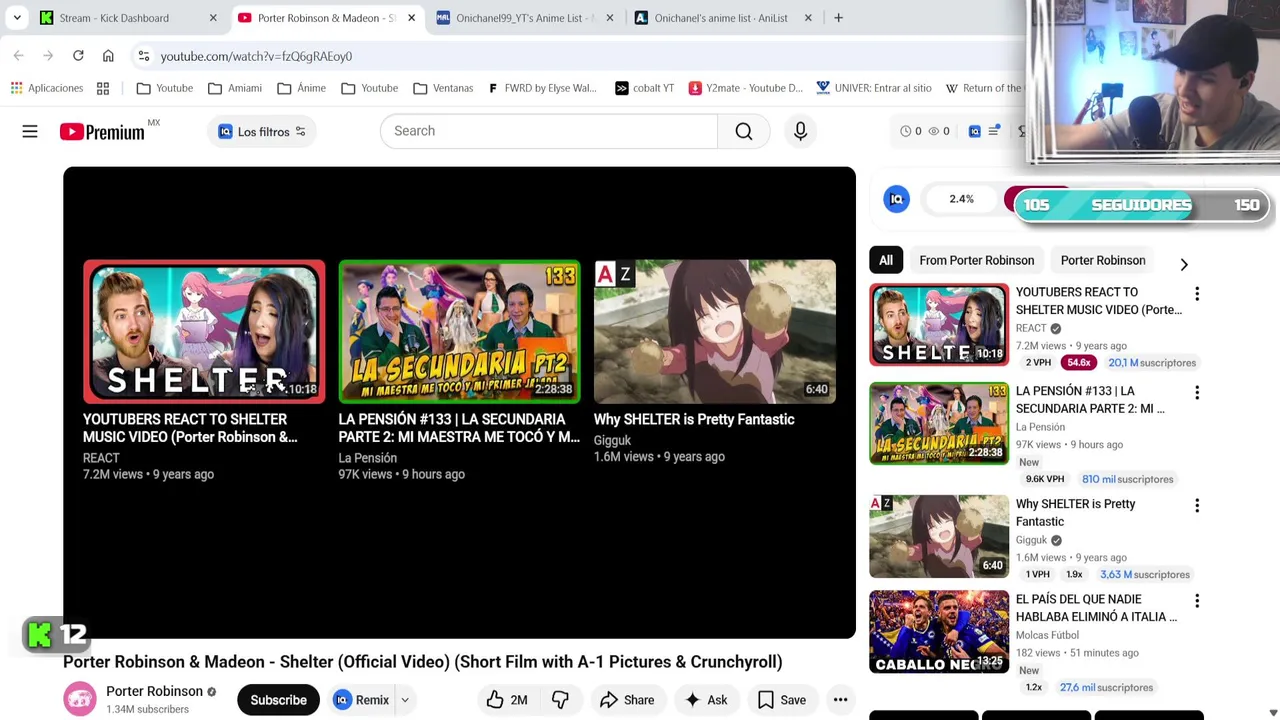Viewport: 1280px width, 720px height.
Task: Select From Porter Robinson filter chip
Action: click(x=977, y=260)
